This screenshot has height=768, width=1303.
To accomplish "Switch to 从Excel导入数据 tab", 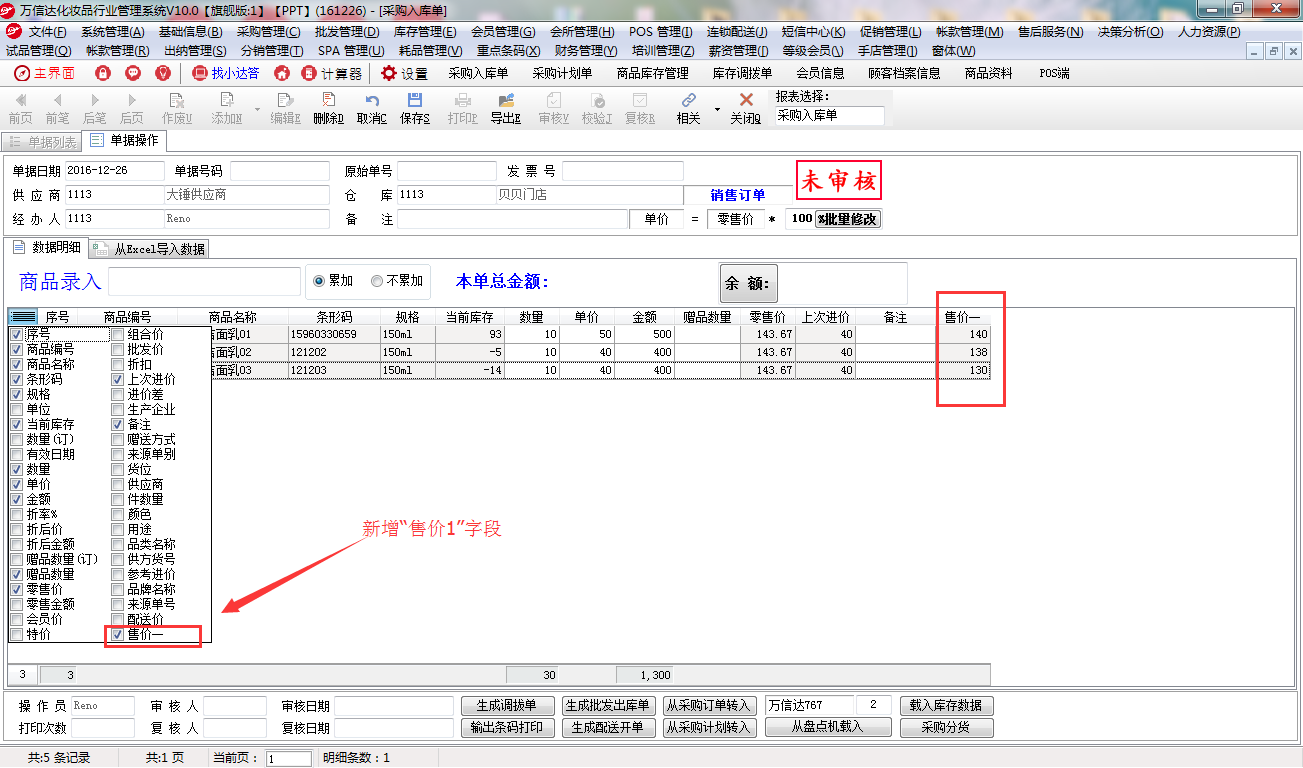I will tap(150, 249).
